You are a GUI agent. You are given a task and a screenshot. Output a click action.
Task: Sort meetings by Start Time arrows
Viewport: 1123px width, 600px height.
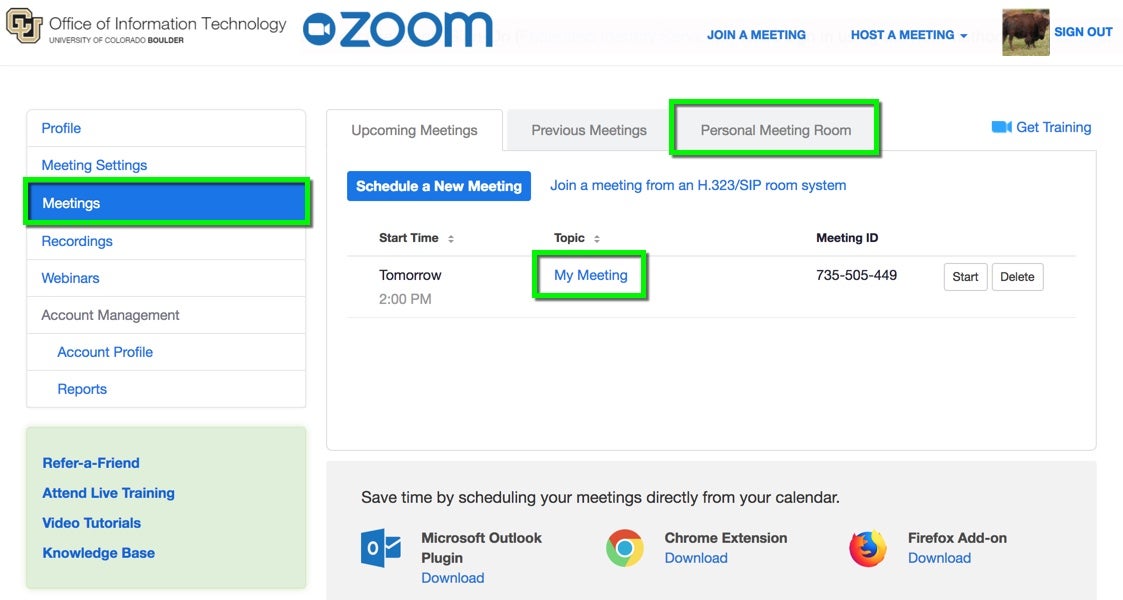(x=451, y=239)
